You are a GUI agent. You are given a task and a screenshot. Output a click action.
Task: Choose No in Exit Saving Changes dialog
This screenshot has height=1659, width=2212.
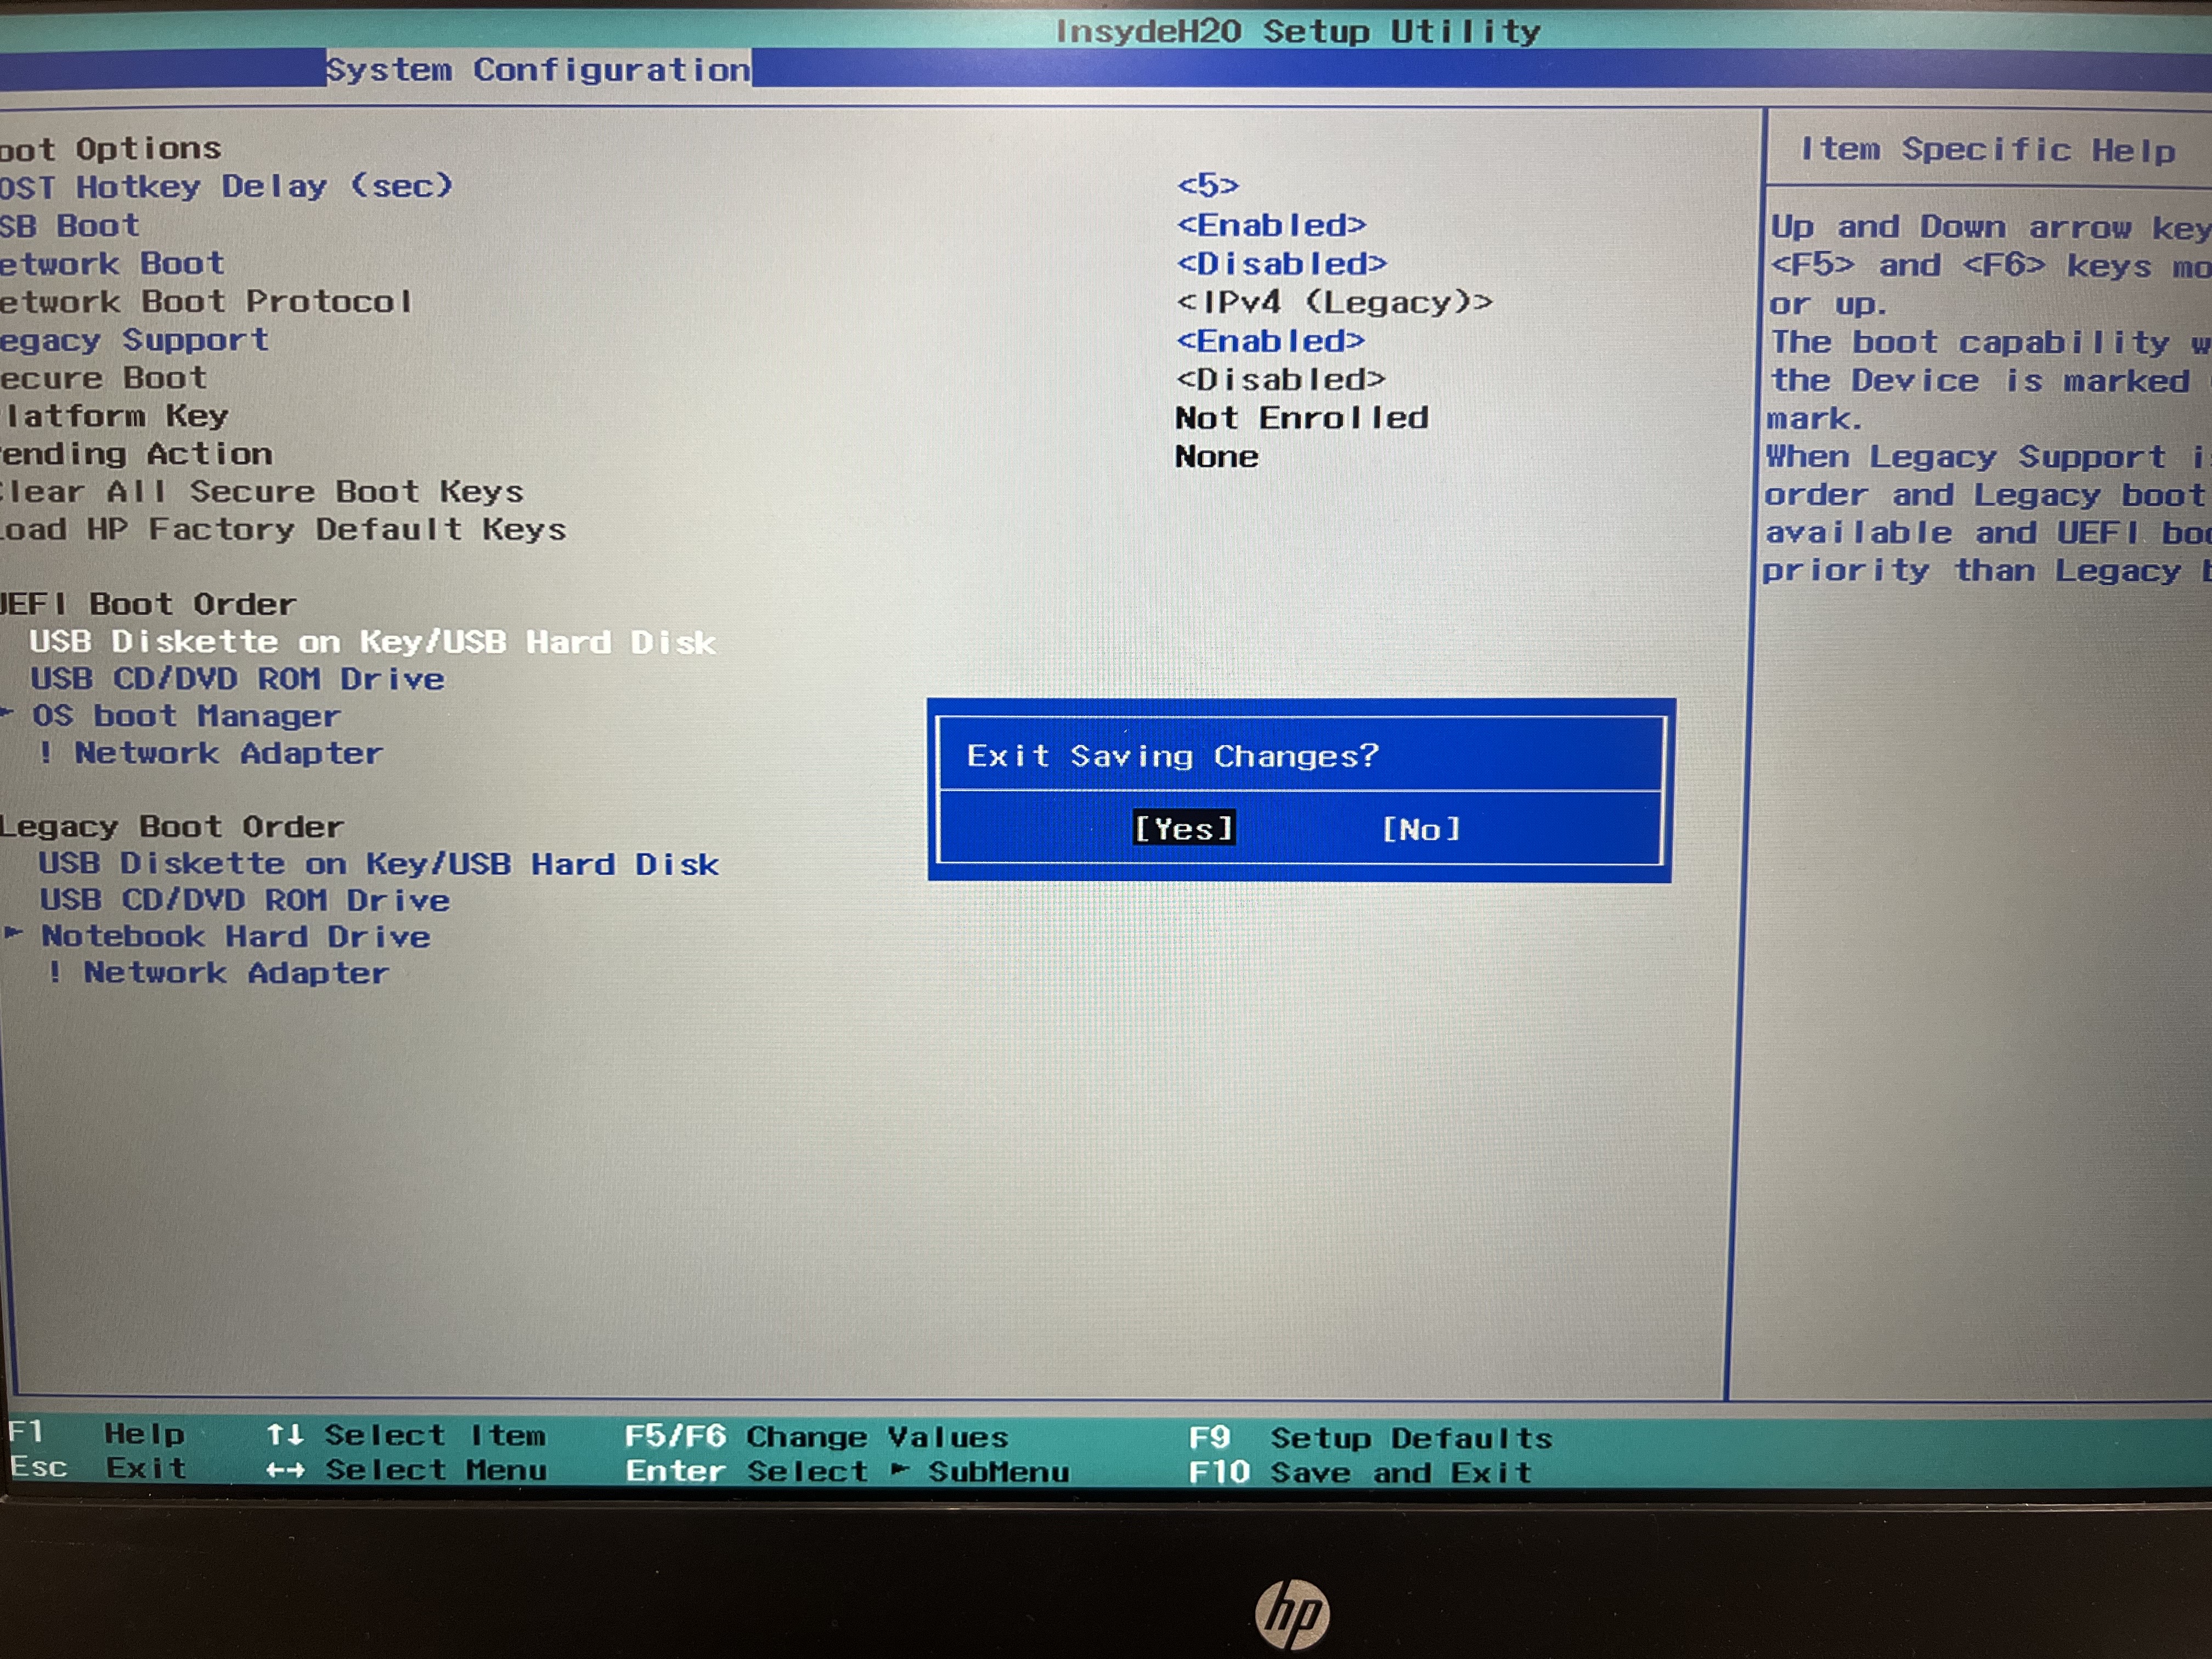coord(1420,829)
